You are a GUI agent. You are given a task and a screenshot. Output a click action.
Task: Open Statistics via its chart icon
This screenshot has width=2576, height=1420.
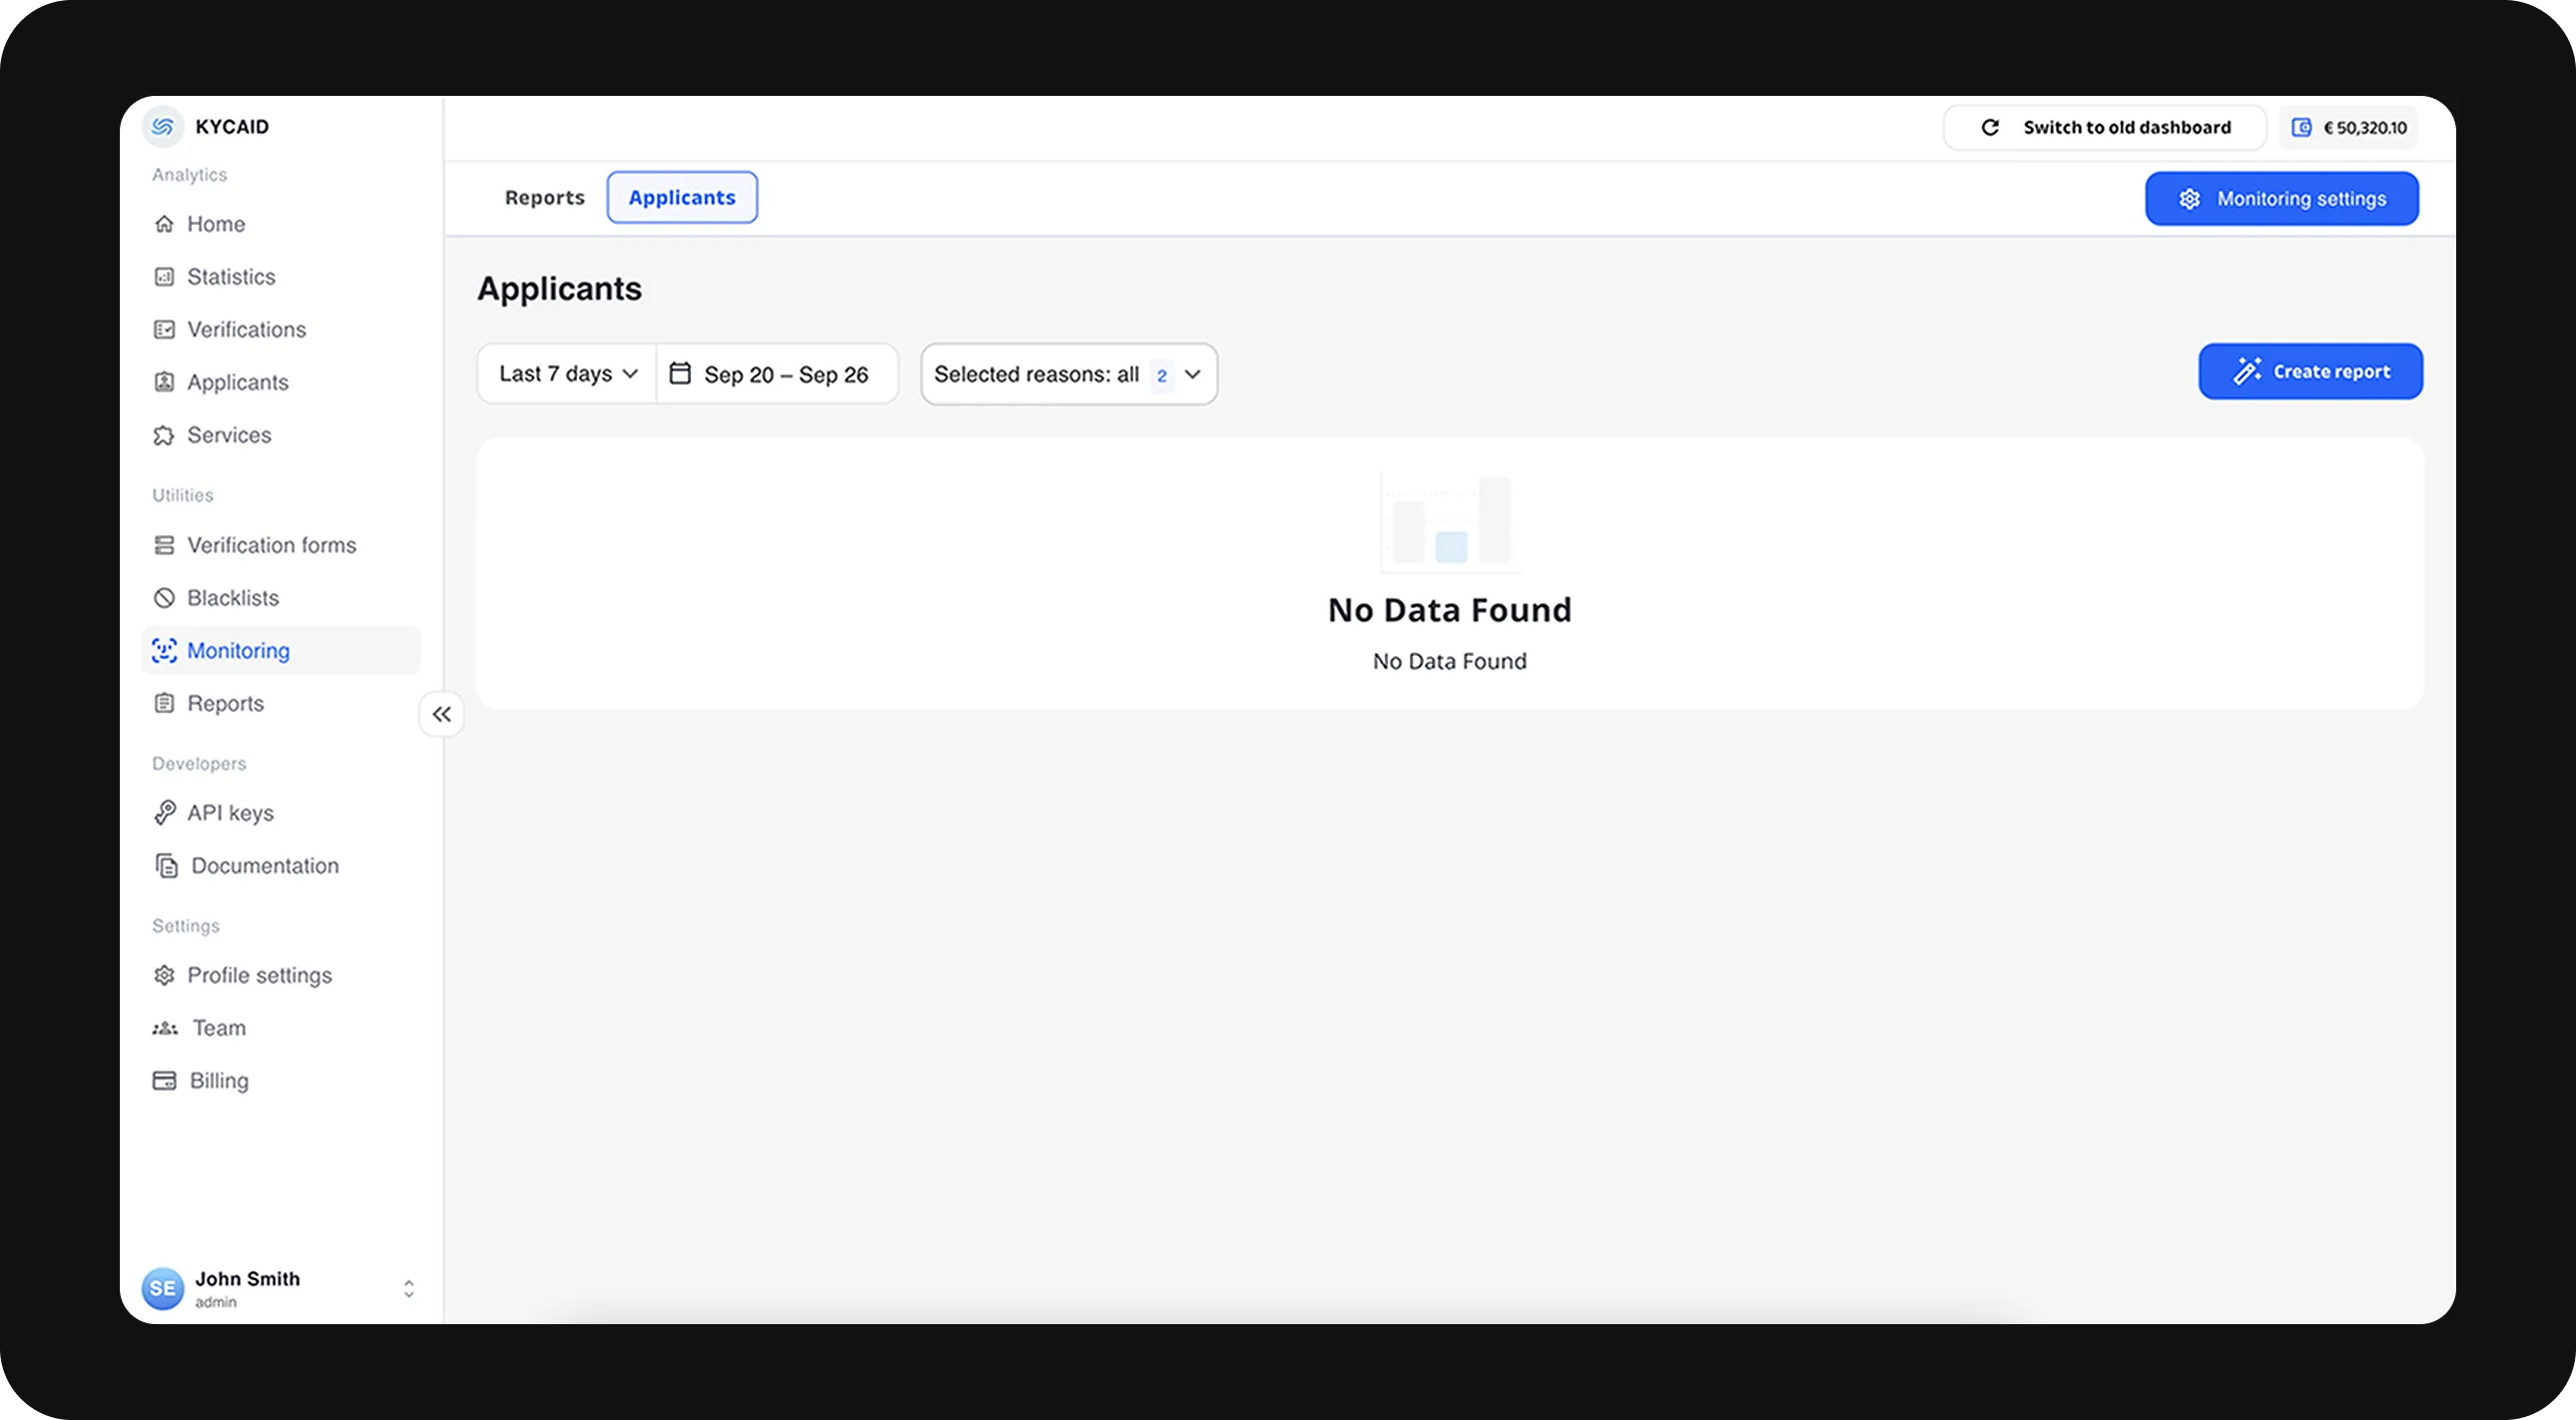coord(164,277)
